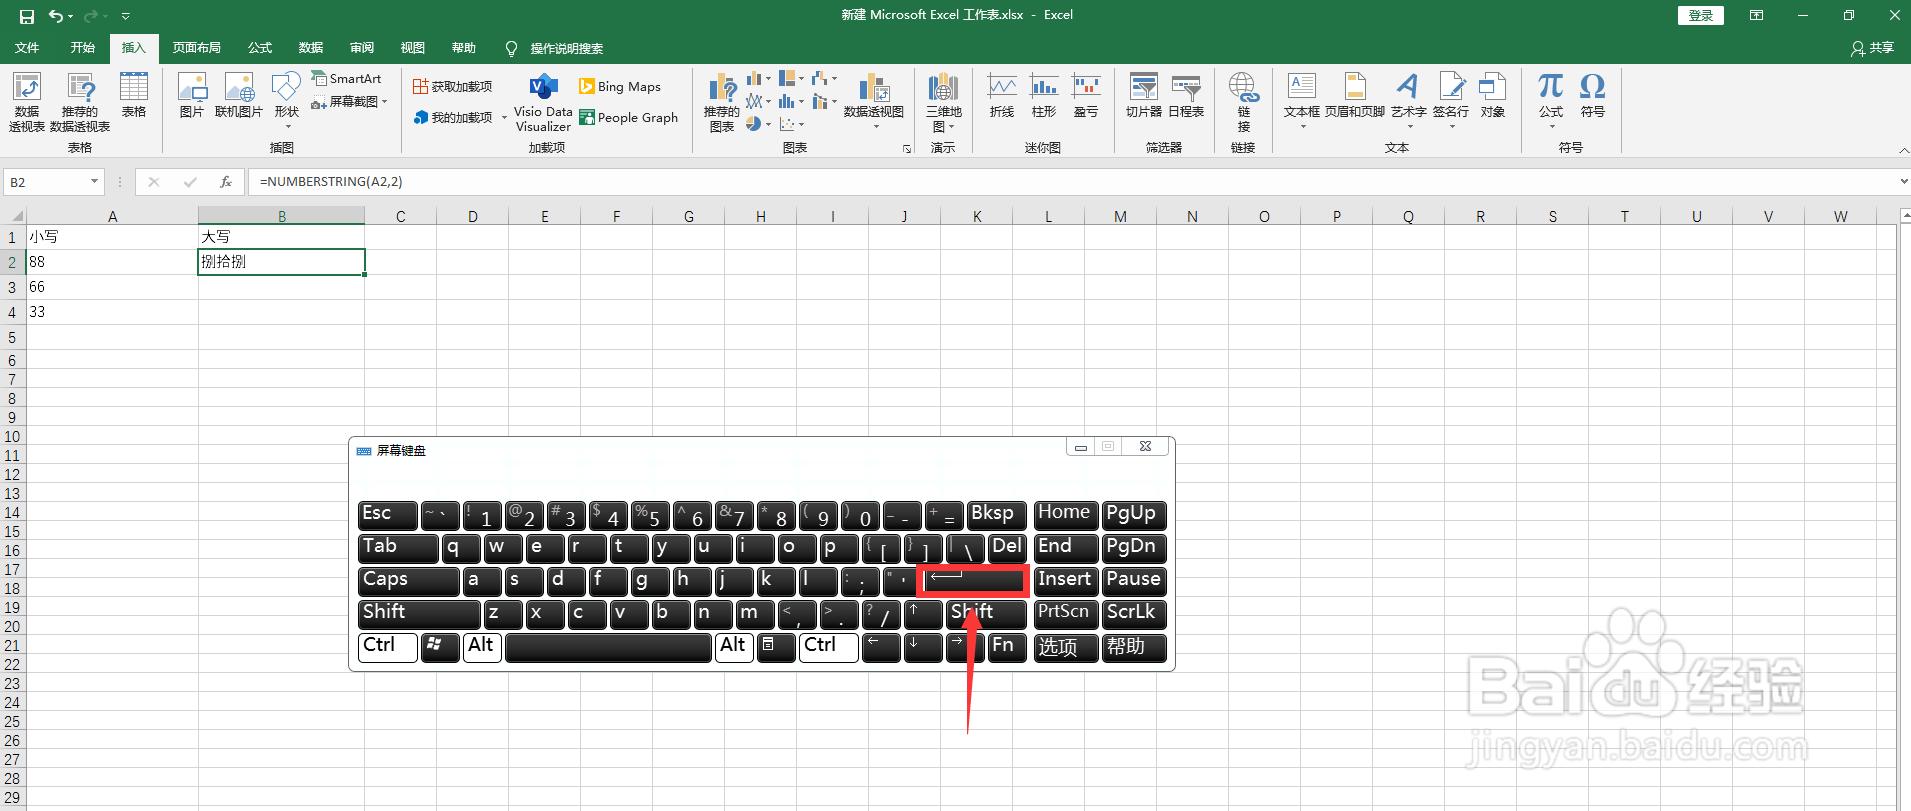Image resolution: width=1911 pixels, height=811 pixels.
Task: Open Ribbon Display Options
Action: point(1756,15)
